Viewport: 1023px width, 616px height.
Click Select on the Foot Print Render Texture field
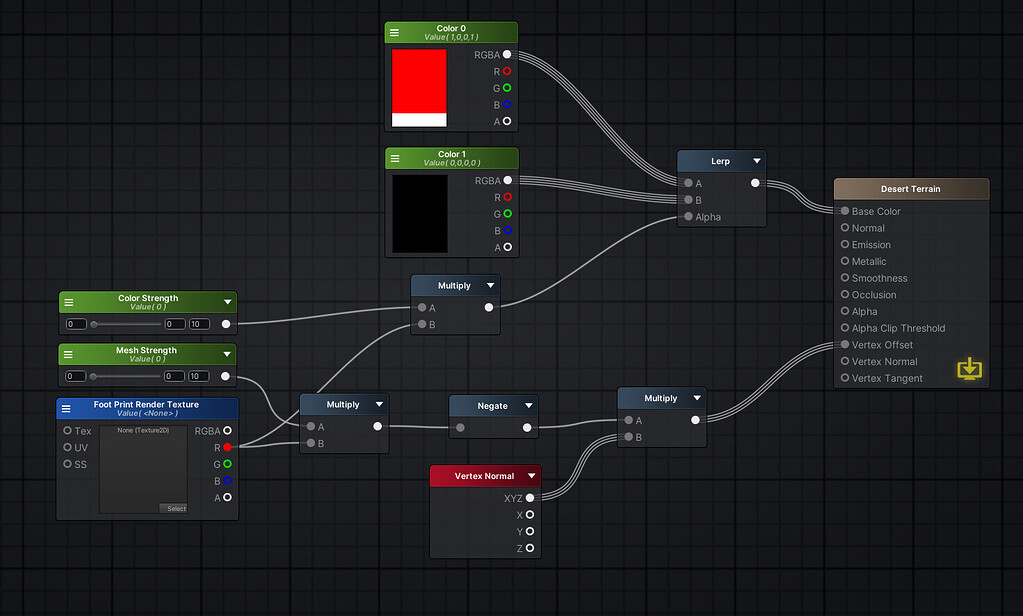tap(174, 508)
